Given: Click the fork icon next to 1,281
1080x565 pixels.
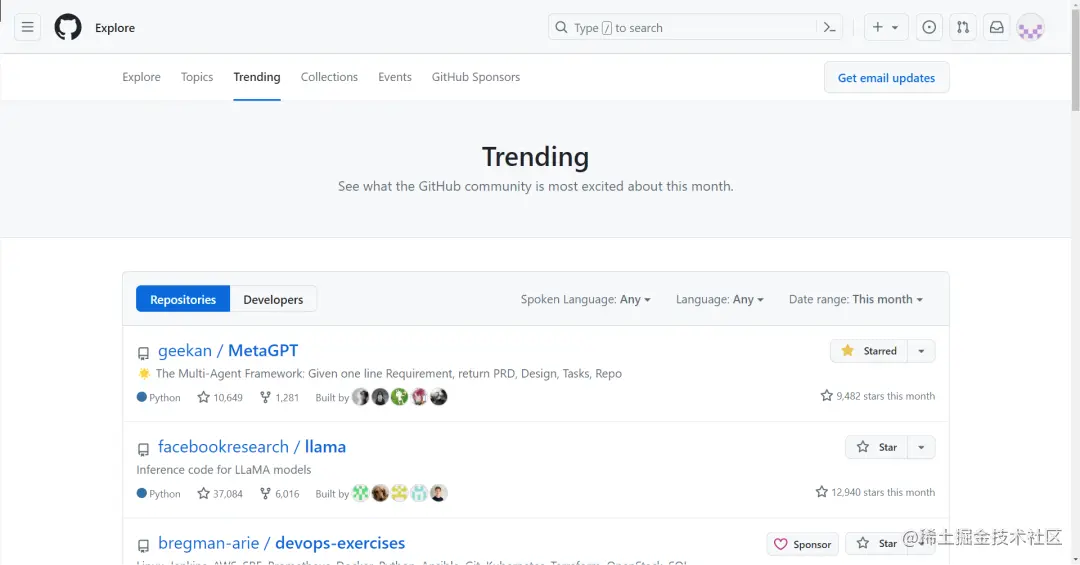Looking at the screenshot, I should [x=265, y=398].
